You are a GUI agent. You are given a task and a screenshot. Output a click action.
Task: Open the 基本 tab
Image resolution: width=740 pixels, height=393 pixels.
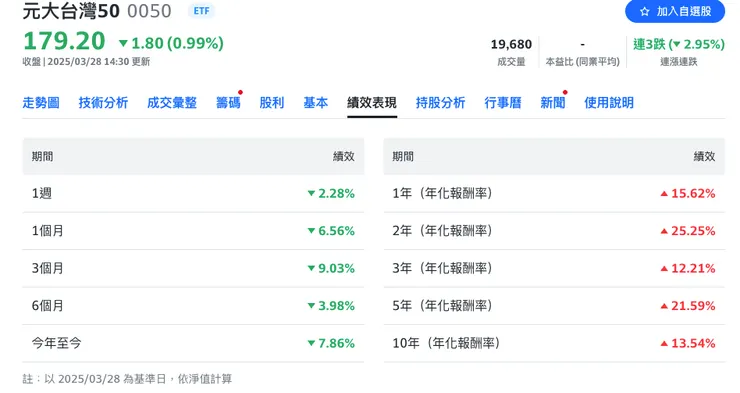click(x=316, y=102)
